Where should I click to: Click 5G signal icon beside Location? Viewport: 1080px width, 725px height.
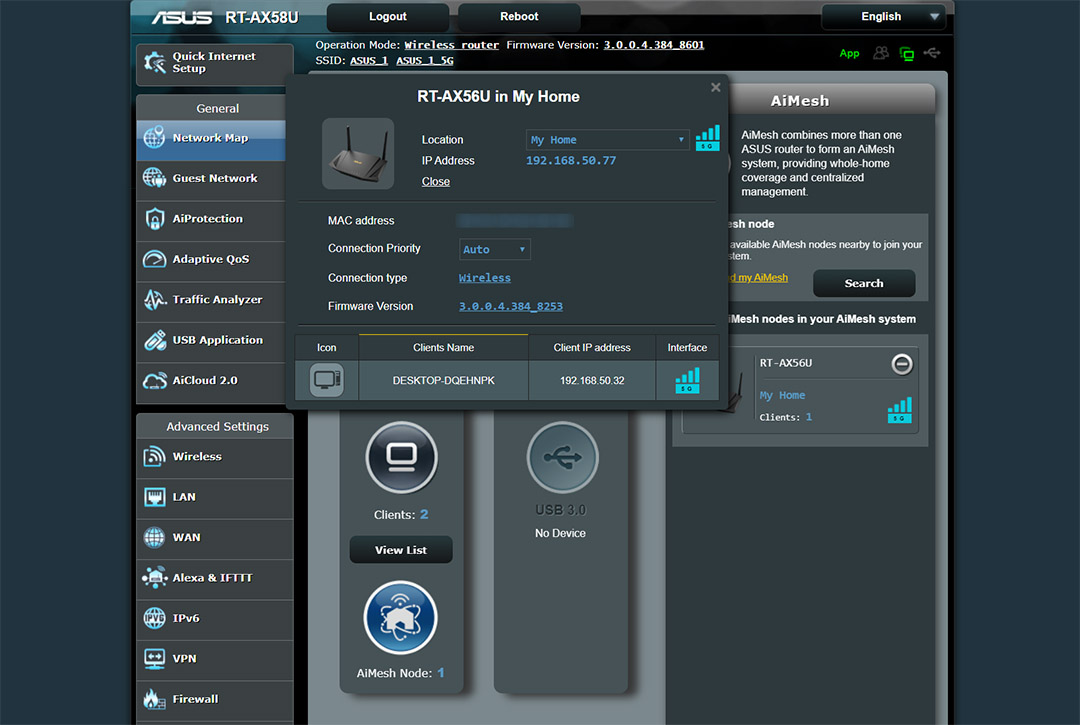pyautogui.click(x=707, y=138)
